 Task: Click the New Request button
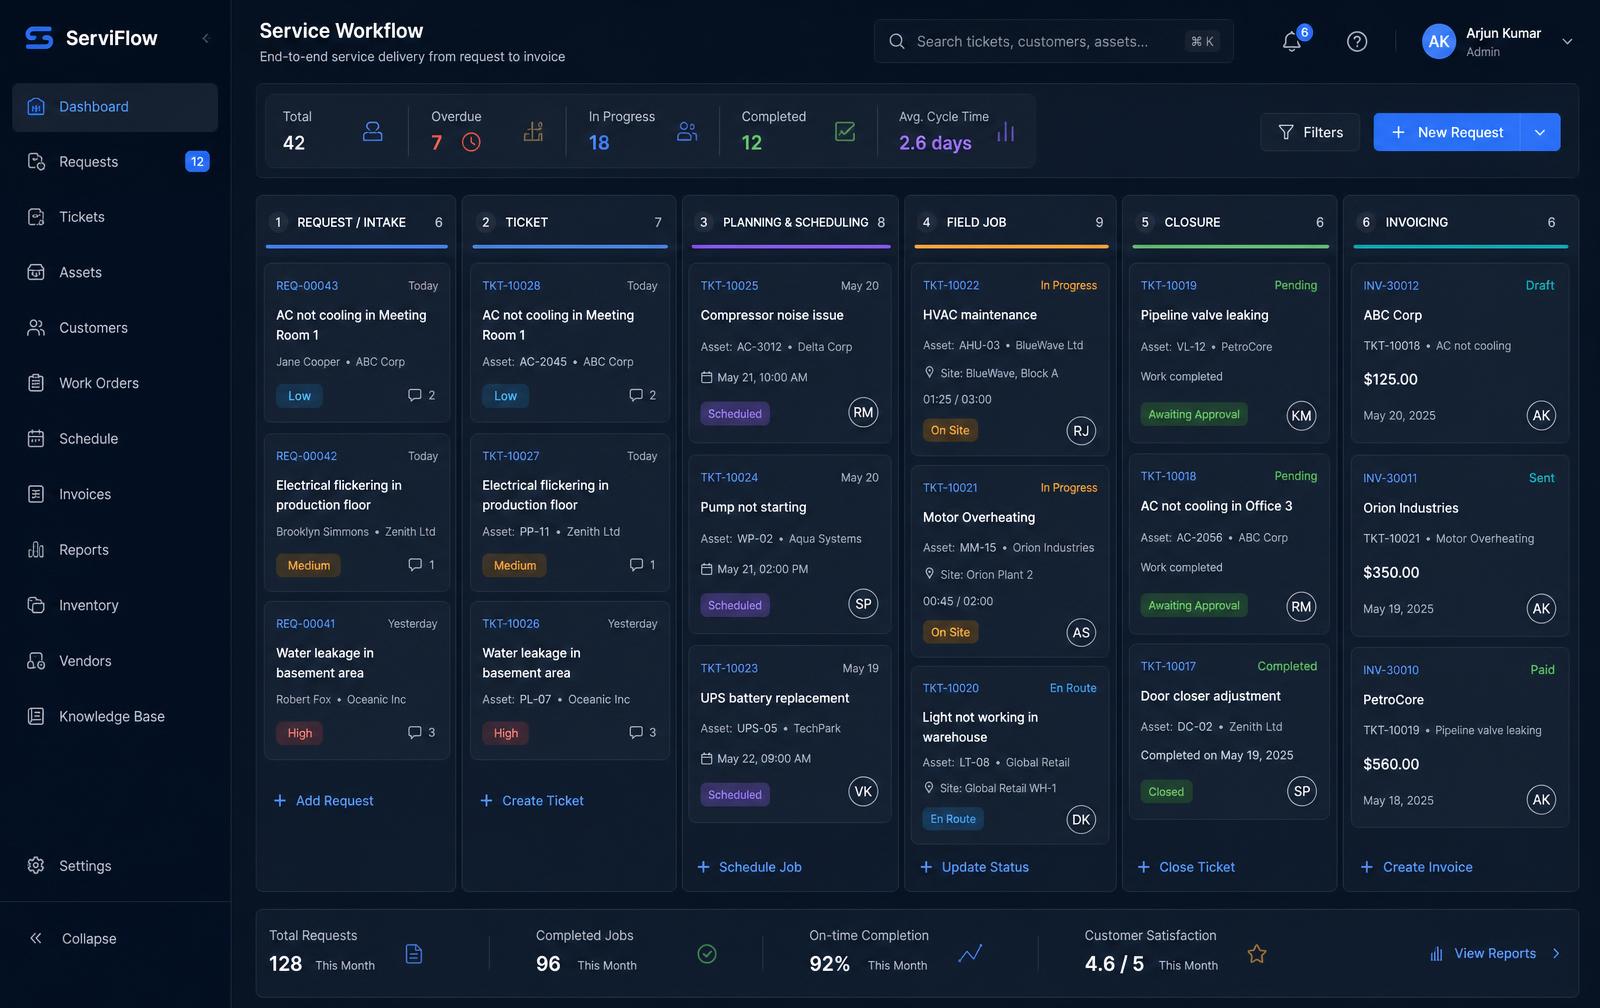coord(1447,132)
